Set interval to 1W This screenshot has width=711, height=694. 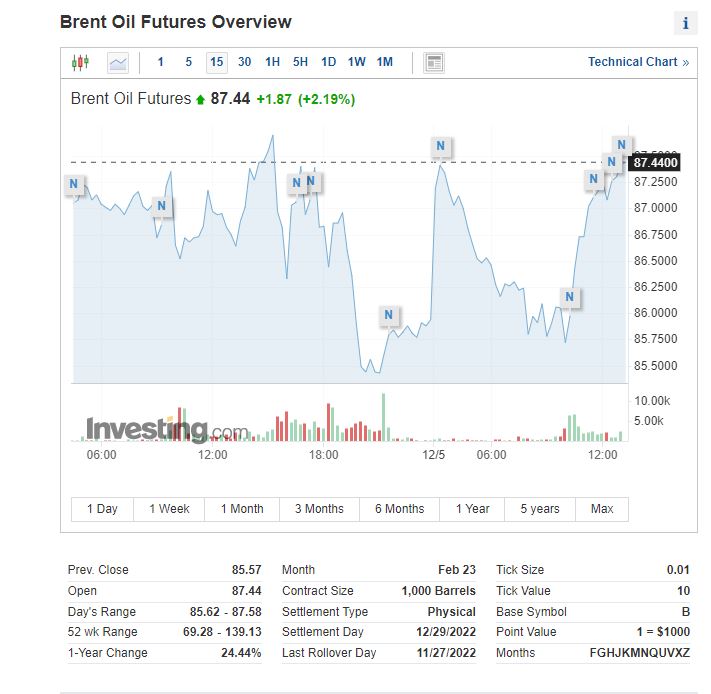pos(356,62)
